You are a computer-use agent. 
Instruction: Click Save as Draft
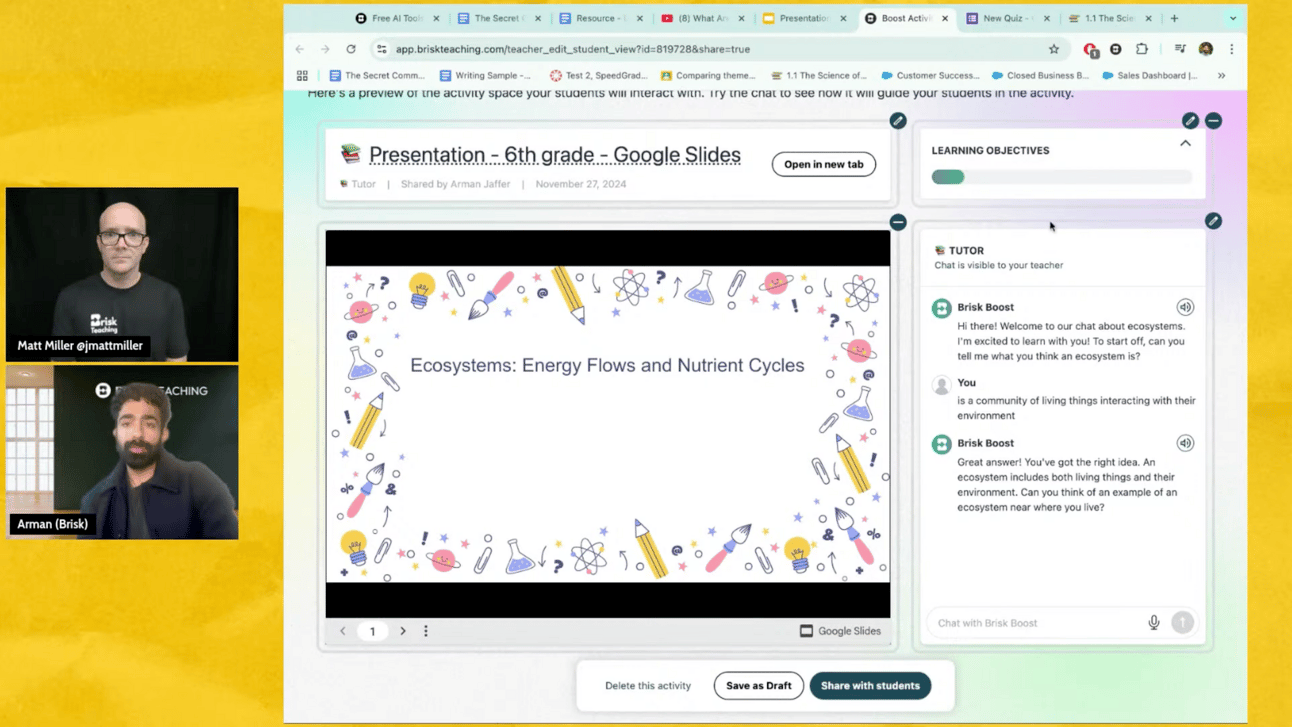click(x=759, y=686)
